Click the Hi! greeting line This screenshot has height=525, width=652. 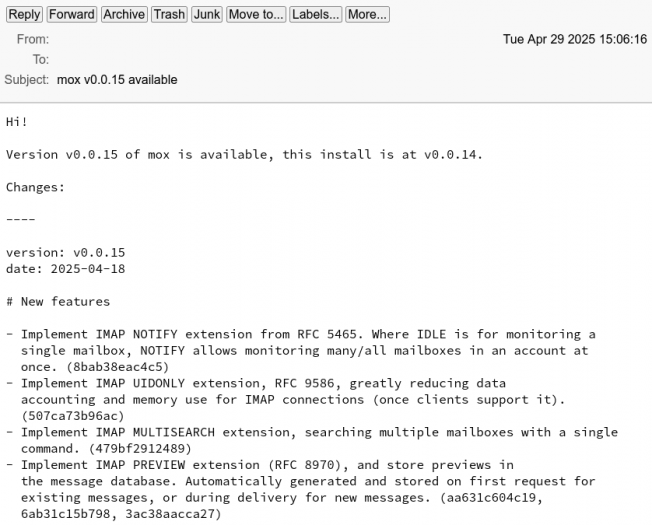(17, 122)
